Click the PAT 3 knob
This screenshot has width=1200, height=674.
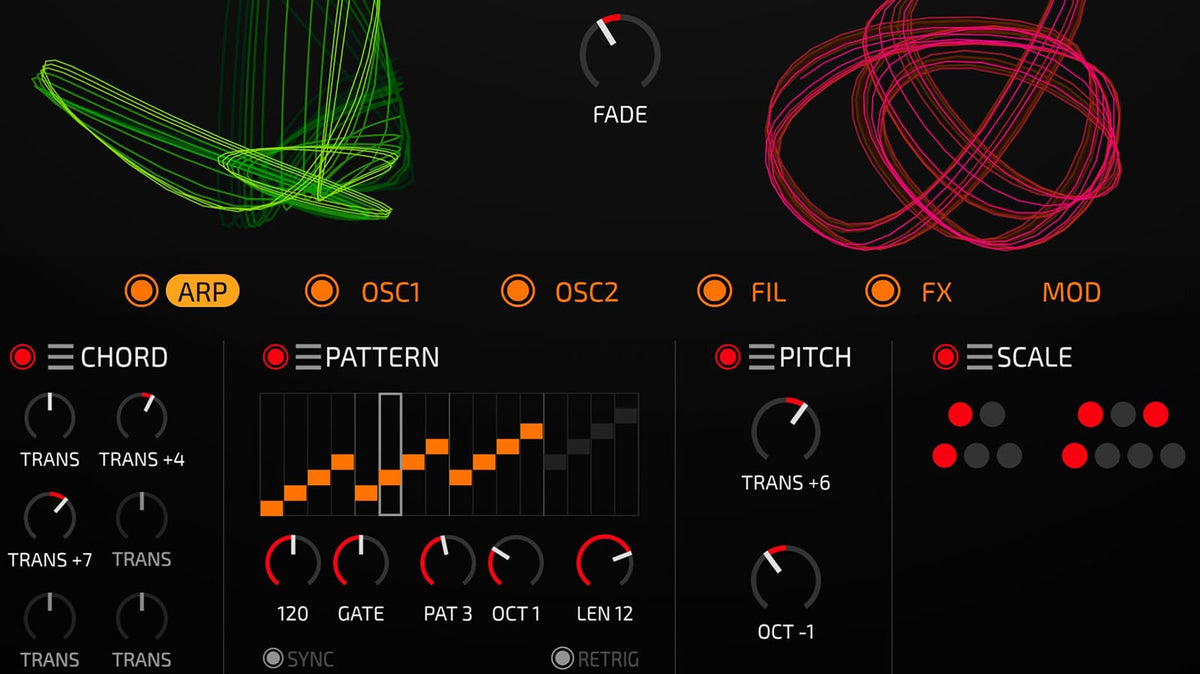coord(448,563)
